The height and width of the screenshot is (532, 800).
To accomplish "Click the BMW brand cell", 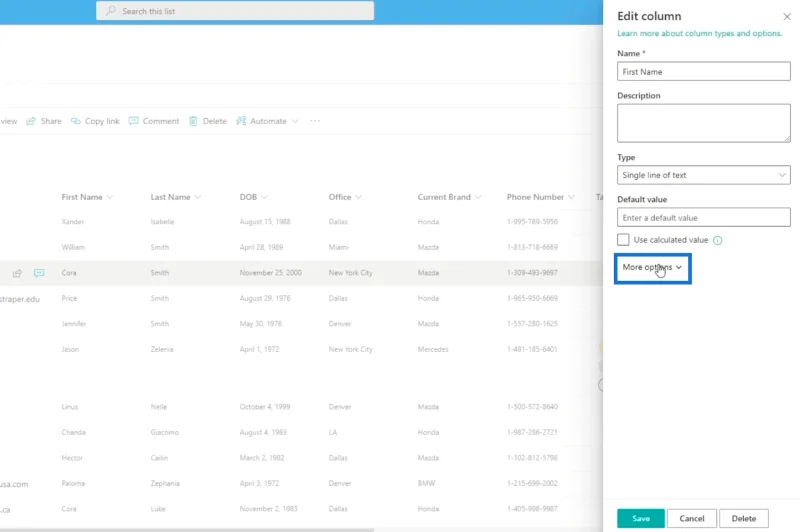I will (x=427, y=484).
